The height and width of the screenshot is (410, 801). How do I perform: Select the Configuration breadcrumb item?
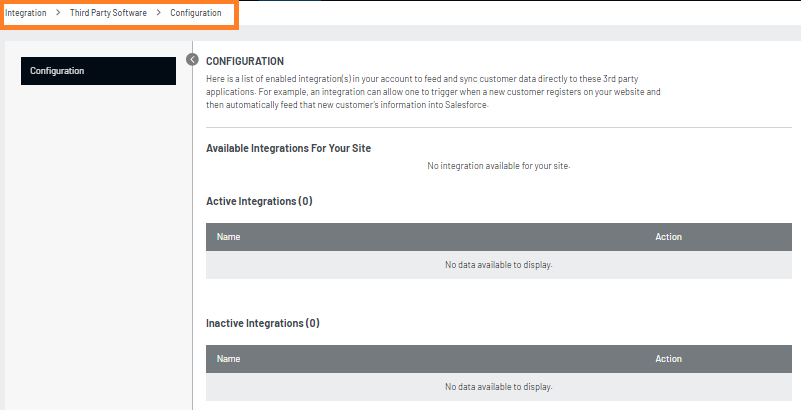tap(196, 13)
